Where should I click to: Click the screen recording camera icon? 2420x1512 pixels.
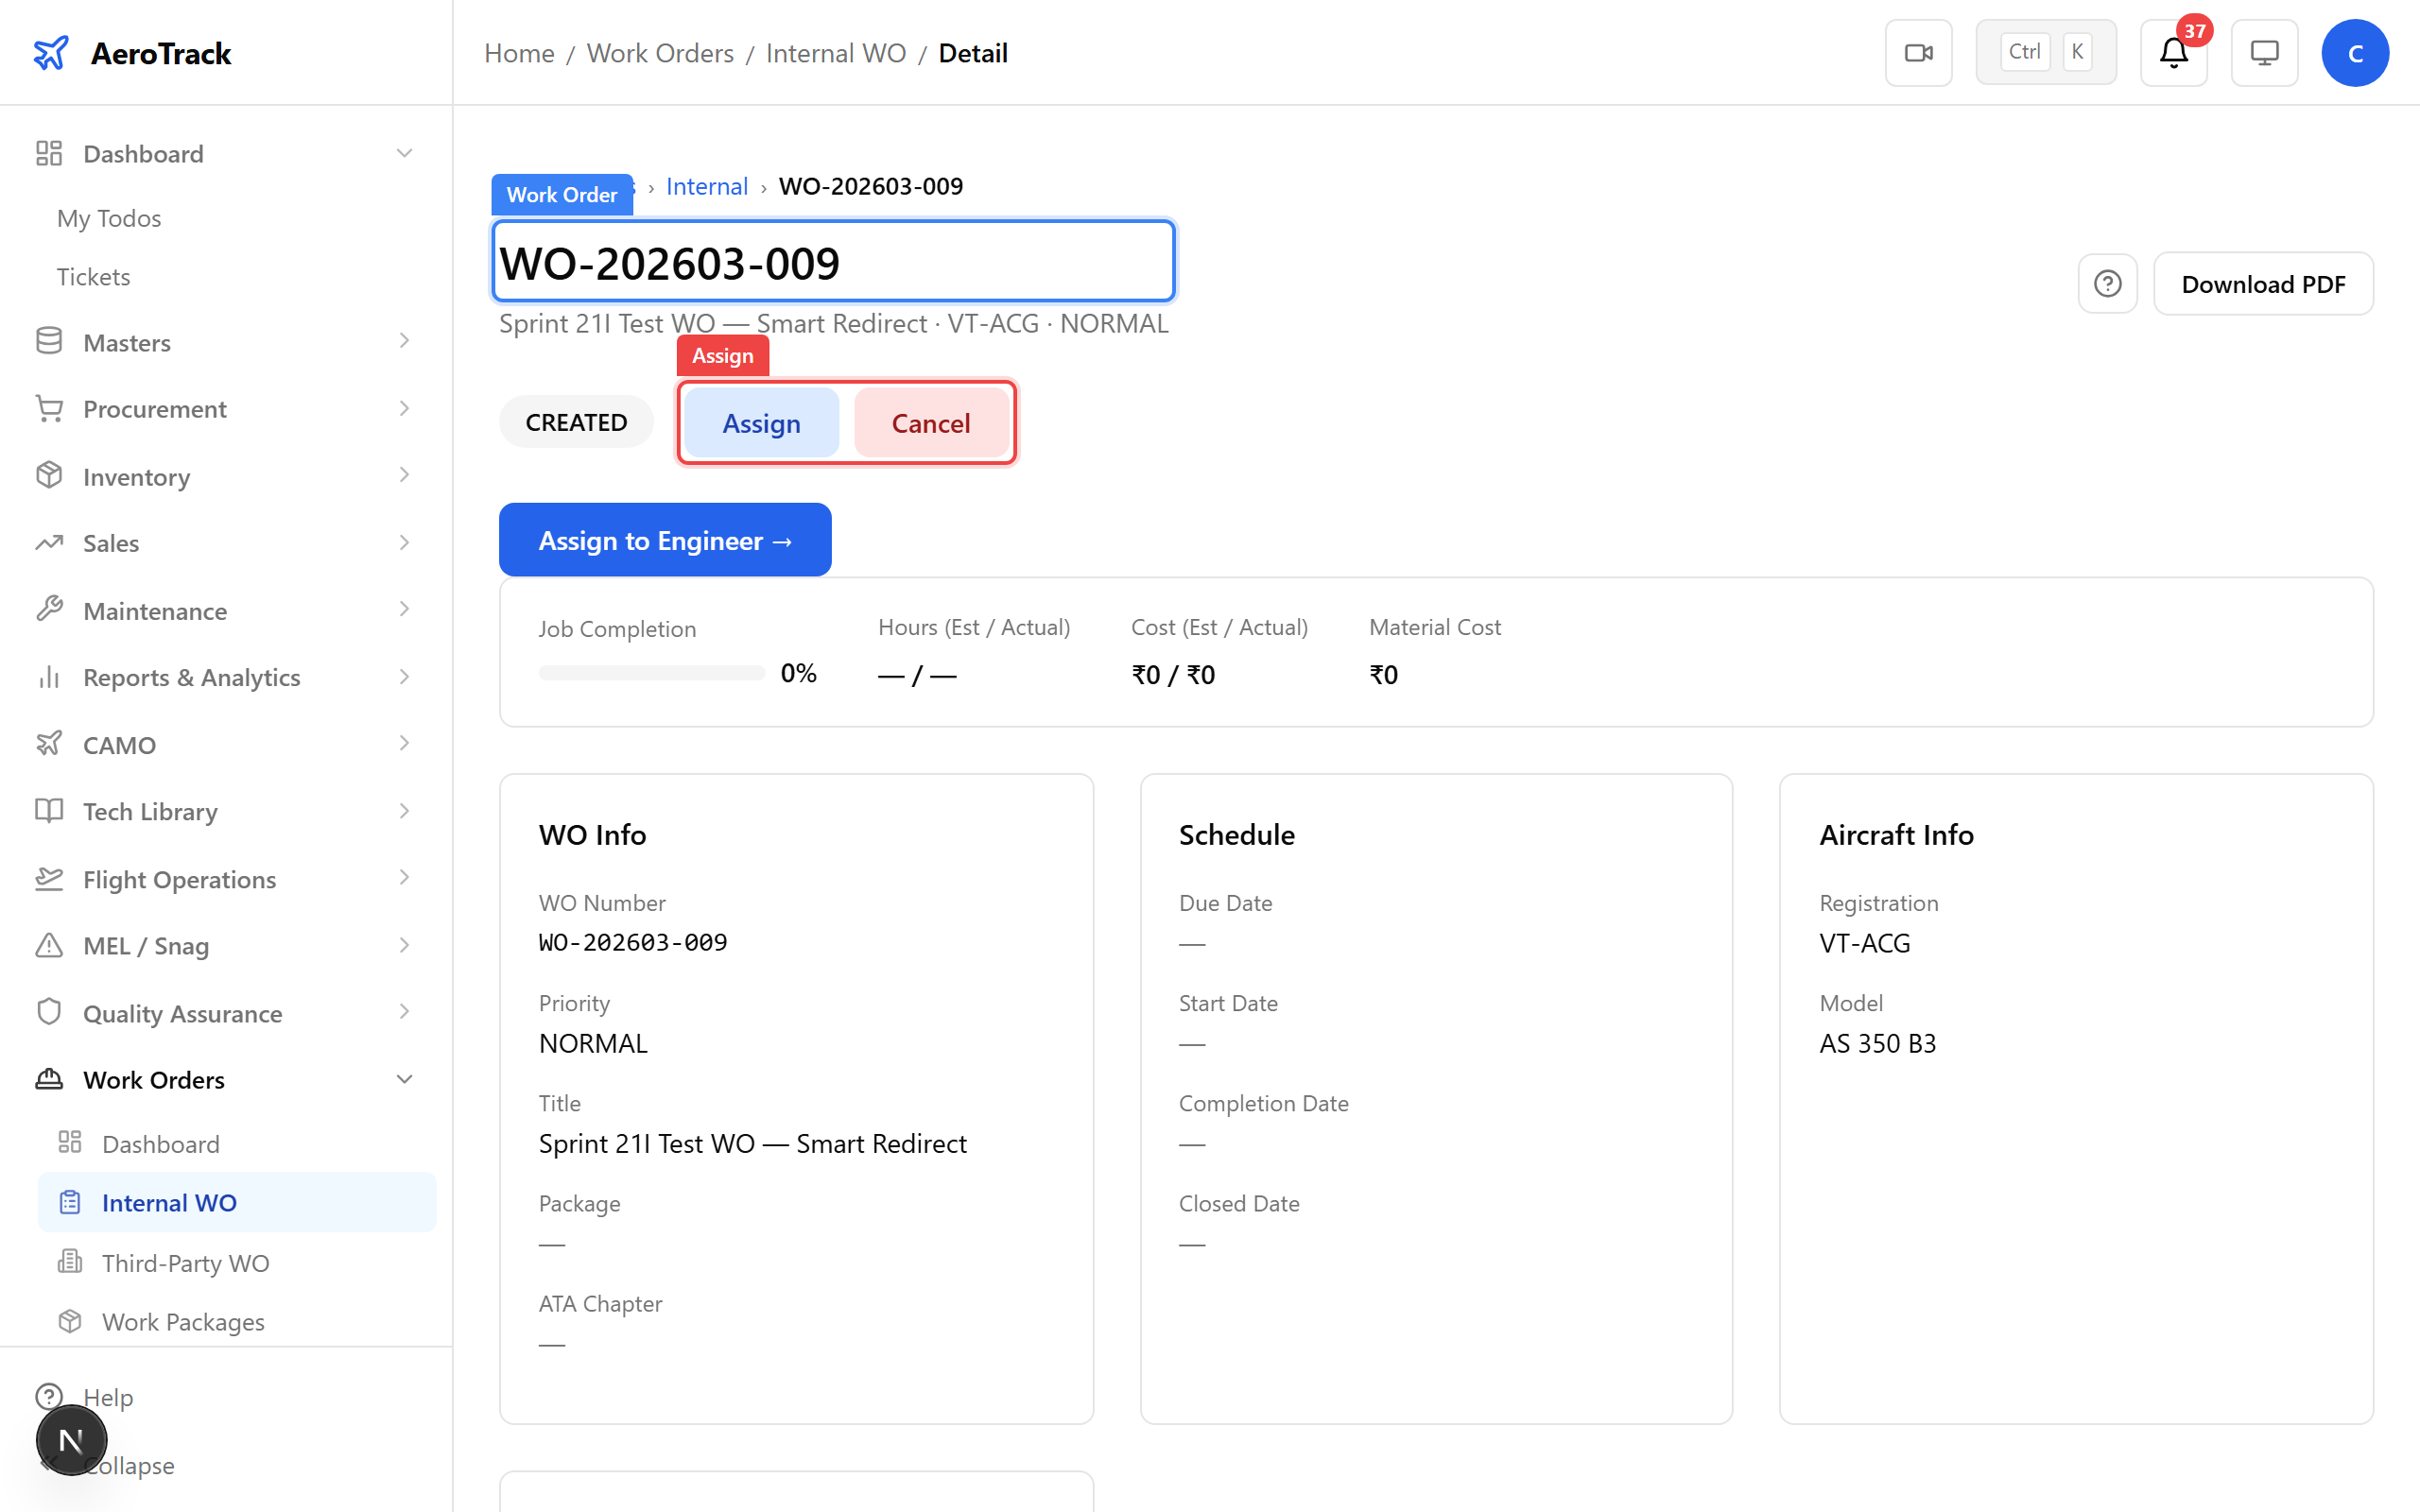(x=1918, y=52)
